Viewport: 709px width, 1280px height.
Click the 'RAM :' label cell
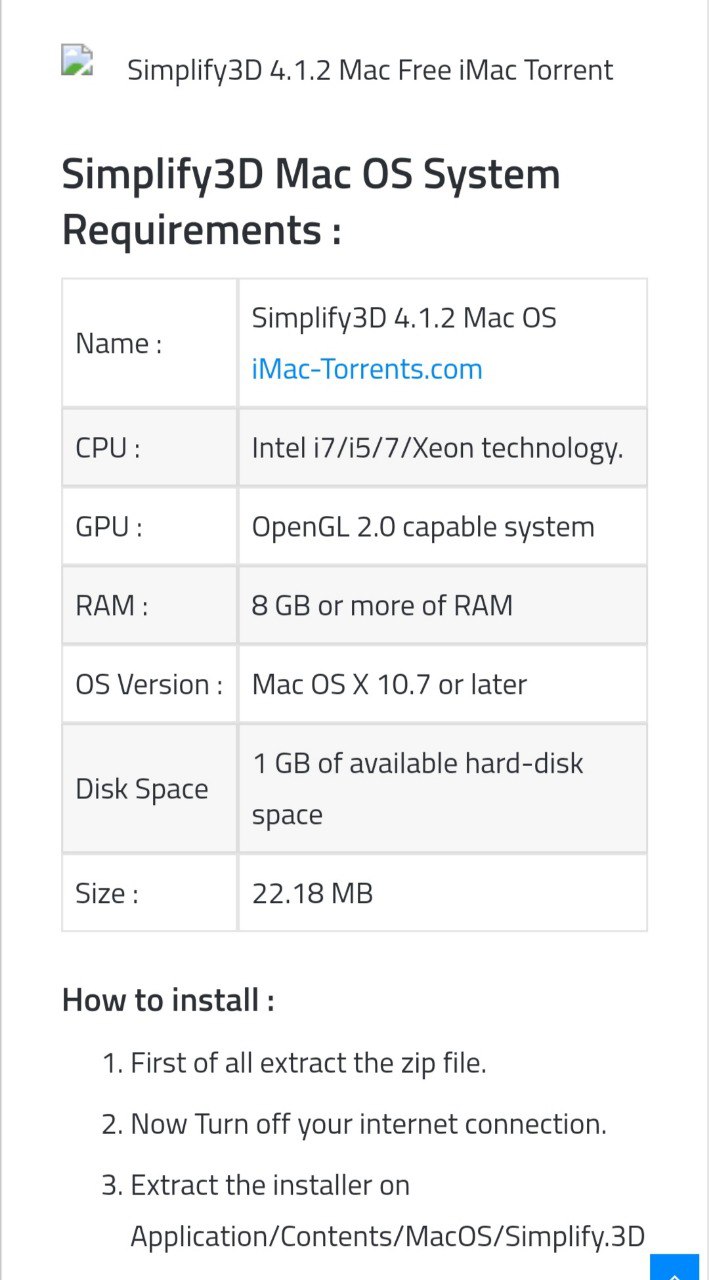[150, 605]
